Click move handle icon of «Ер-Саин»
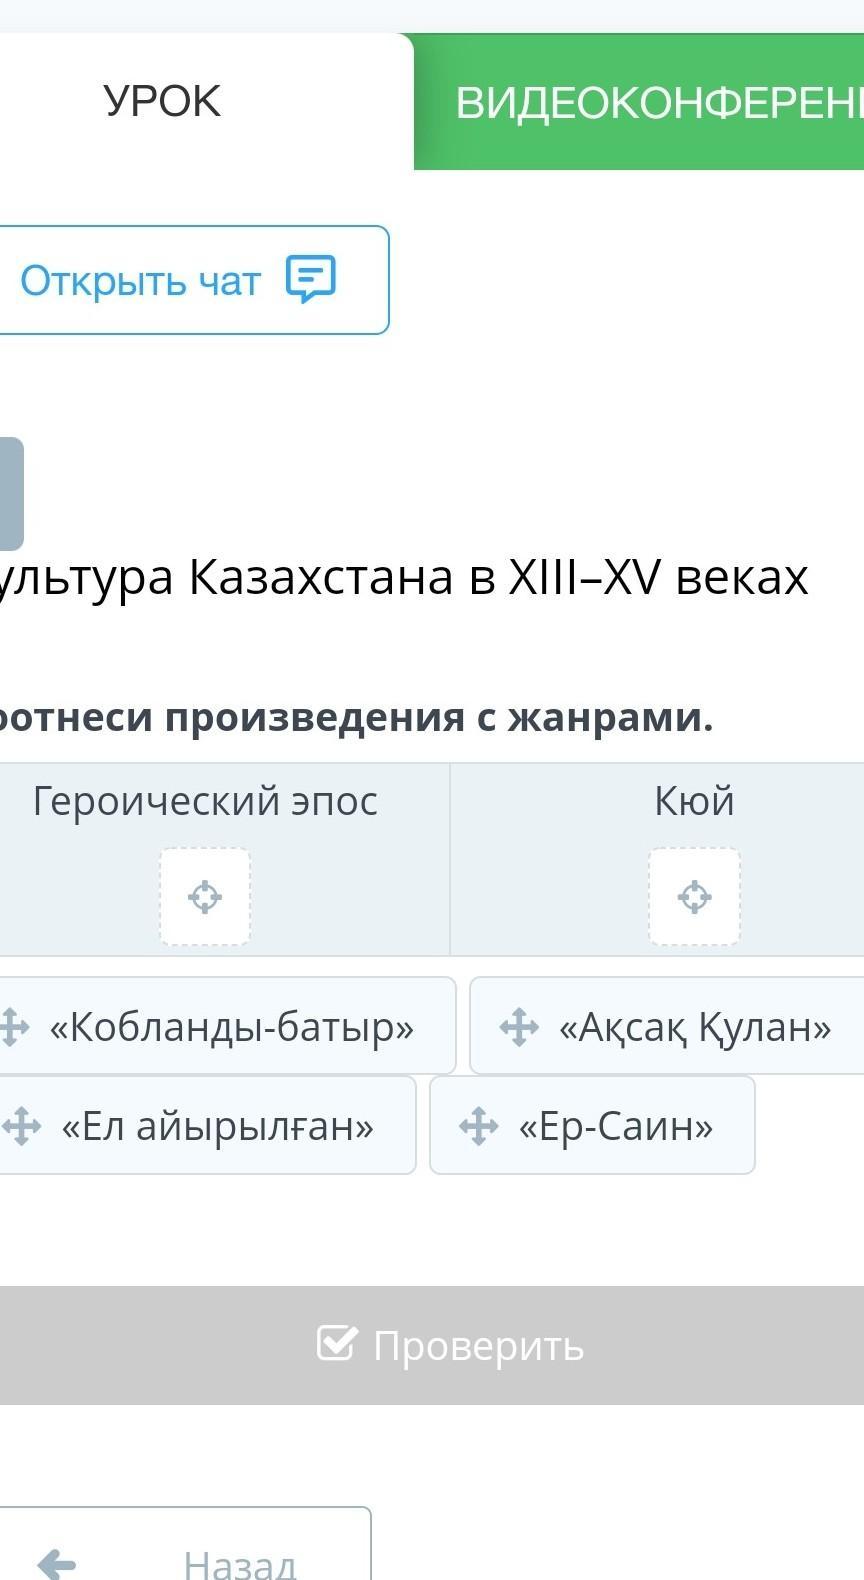Viewport: 864px width, 1580px height. pyautogui.click(x=479, y=1126)
